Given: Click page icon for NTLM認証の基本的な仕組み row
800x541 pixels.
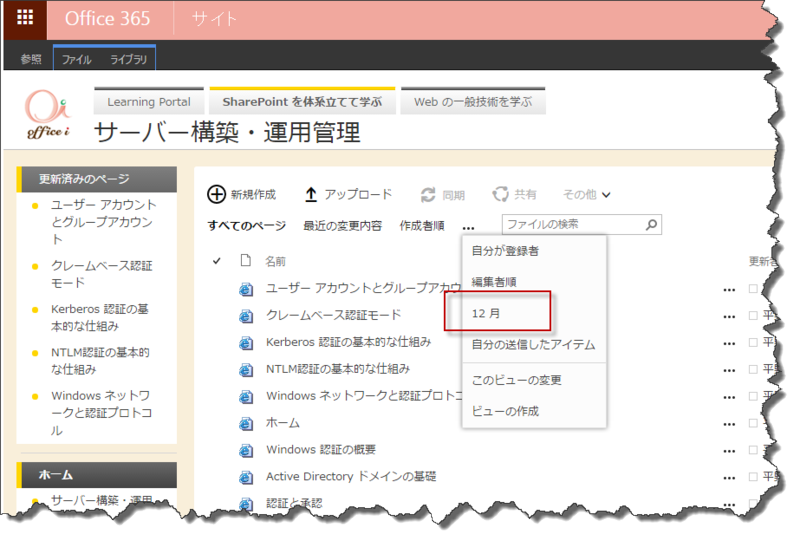Looking at the screenshot, I should pyautogui.click(x=246, y=370).
